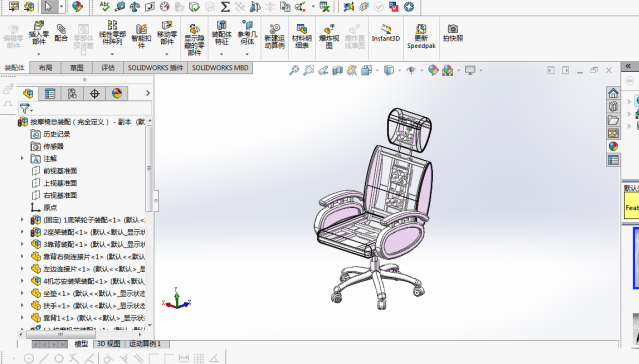Open dropdown under Insert Components (插入零部件)

(39, 54)
